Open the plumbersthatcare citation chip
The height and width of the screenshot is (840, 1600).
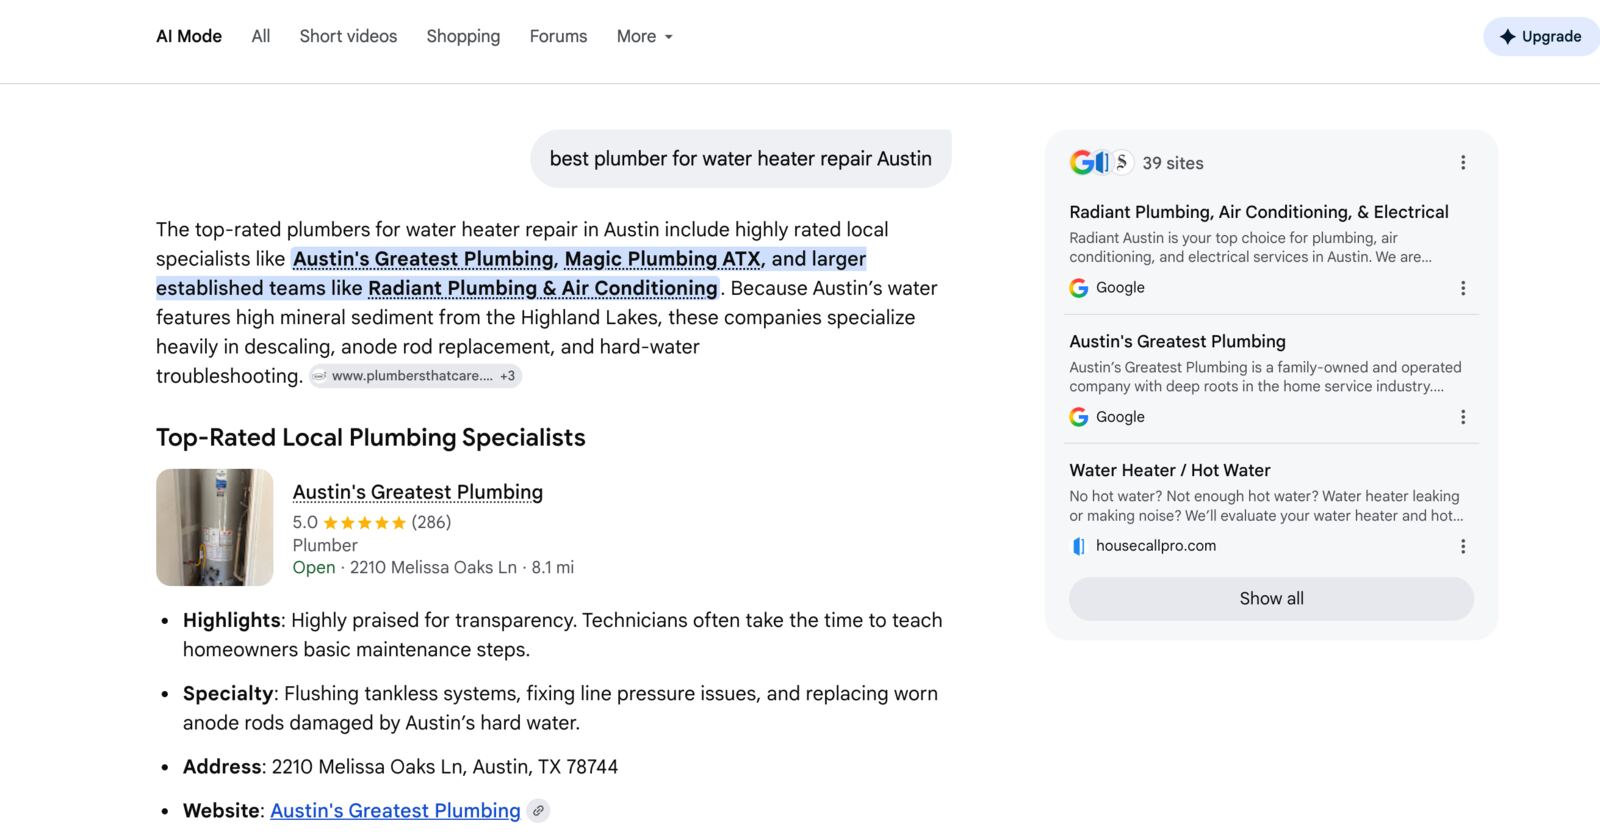coord(415,376)
